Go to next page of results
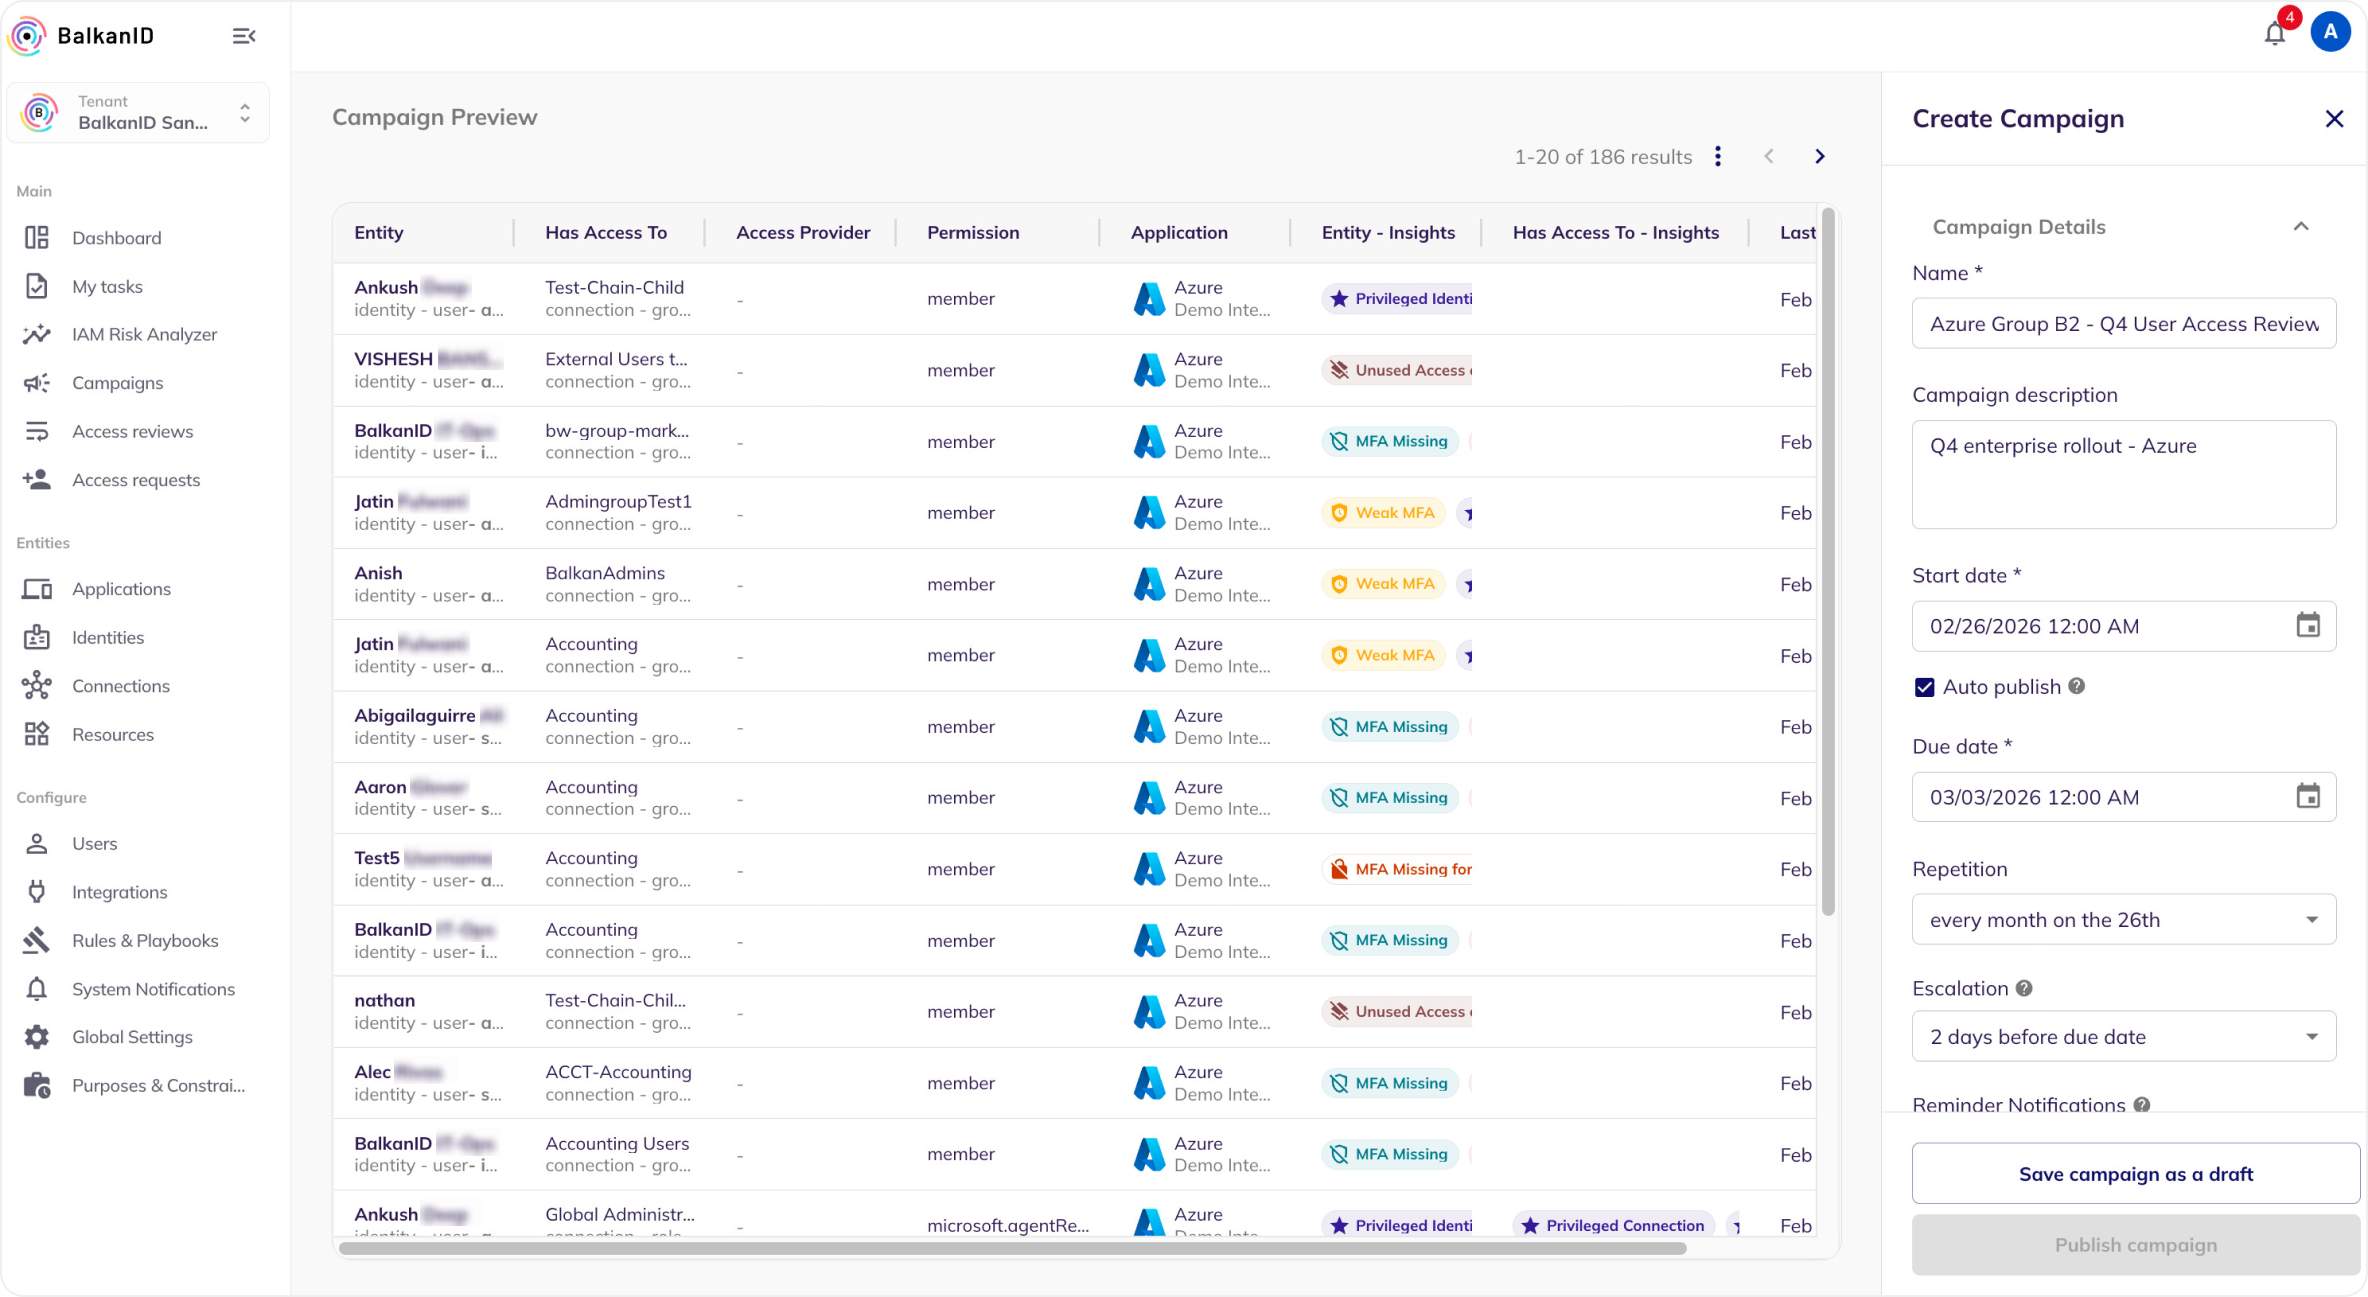Image resolution: width=2368 pixels, height=1297 pixels. (x=1819, y=157)
